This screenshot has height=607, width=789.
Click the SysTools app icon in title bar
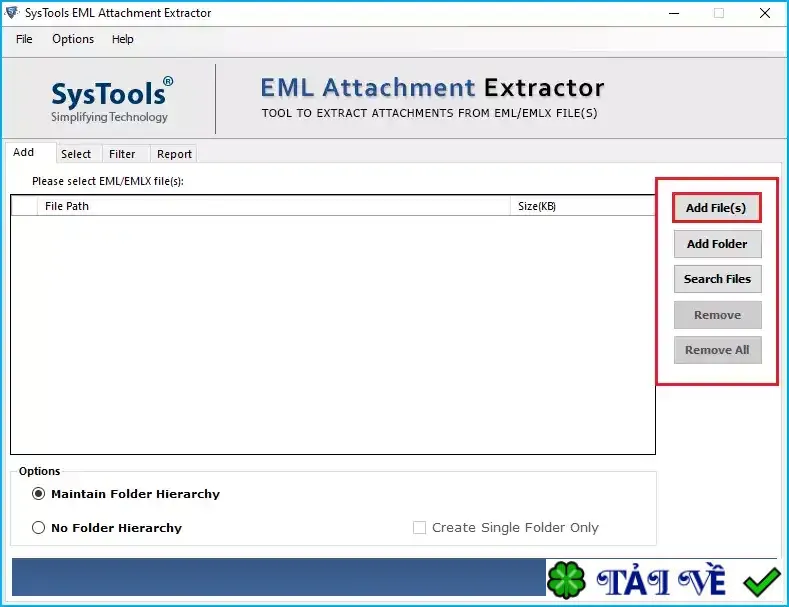click(x=12, y=13)
